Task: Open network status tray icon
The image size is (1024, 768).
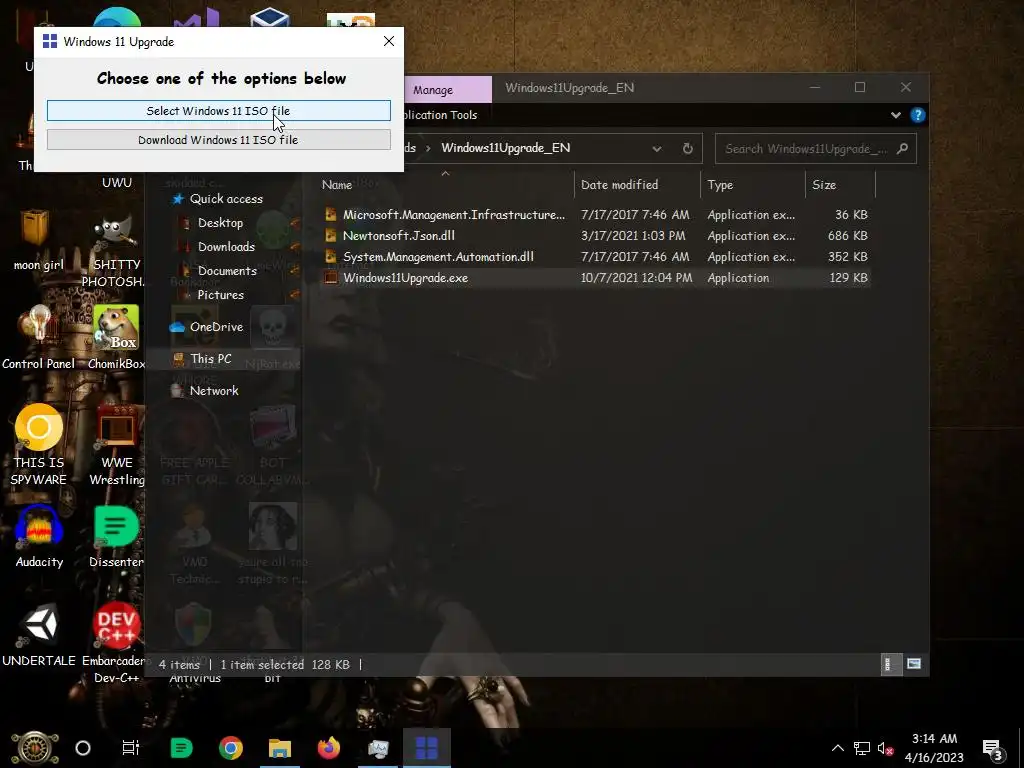Action: point(862,748)
